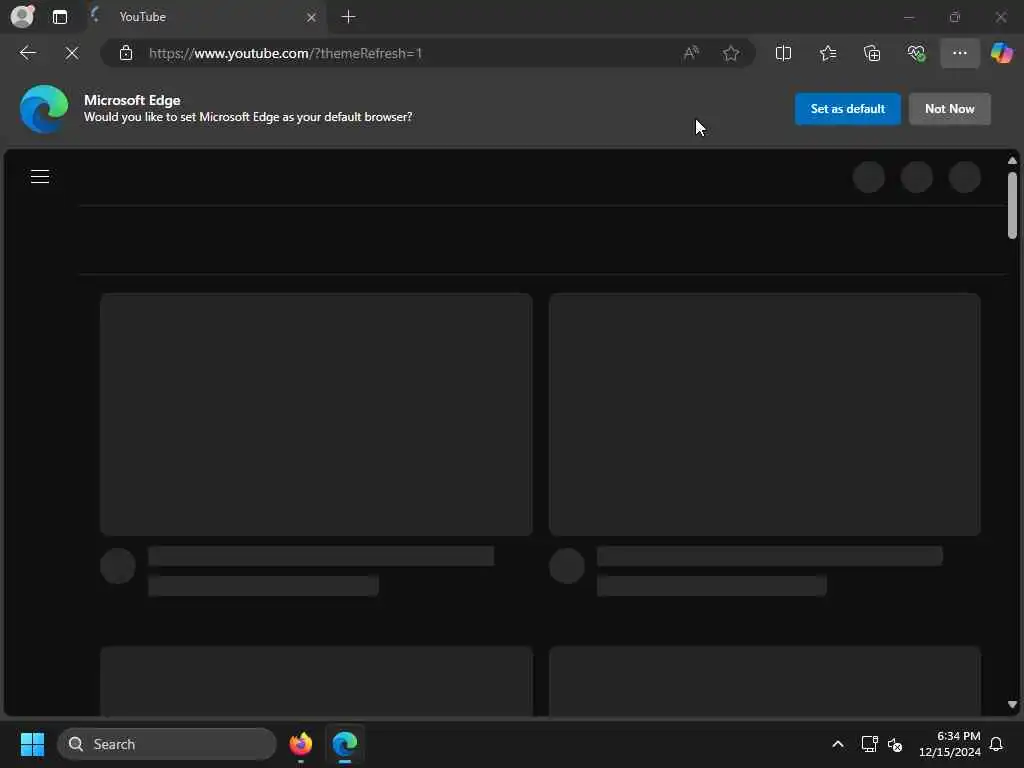Click the page scrollbar thumb
Screen dimensions: 1024x768
click(x=1012, y=206)
